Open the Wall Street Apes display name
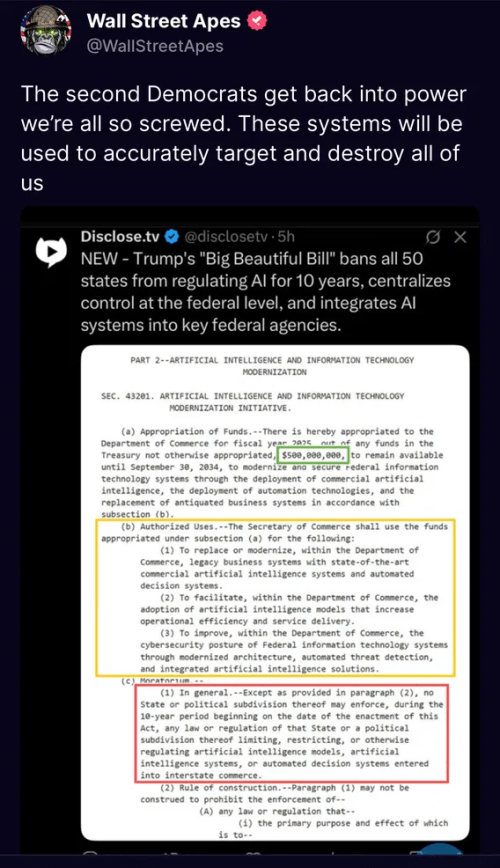Screen dimensions: 500x868 tap(163, 21)
